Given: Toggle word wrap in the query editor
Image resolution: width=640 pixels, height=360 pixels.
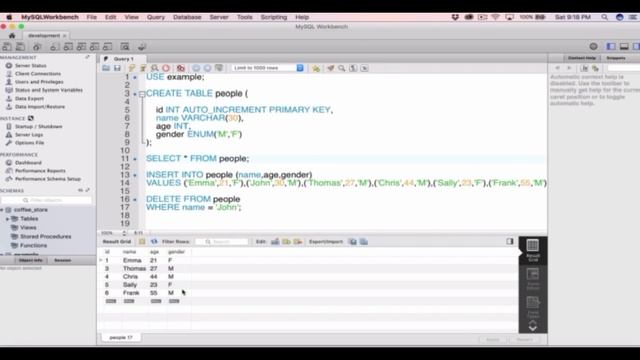Looking at the screenshot, I should 364,68.
